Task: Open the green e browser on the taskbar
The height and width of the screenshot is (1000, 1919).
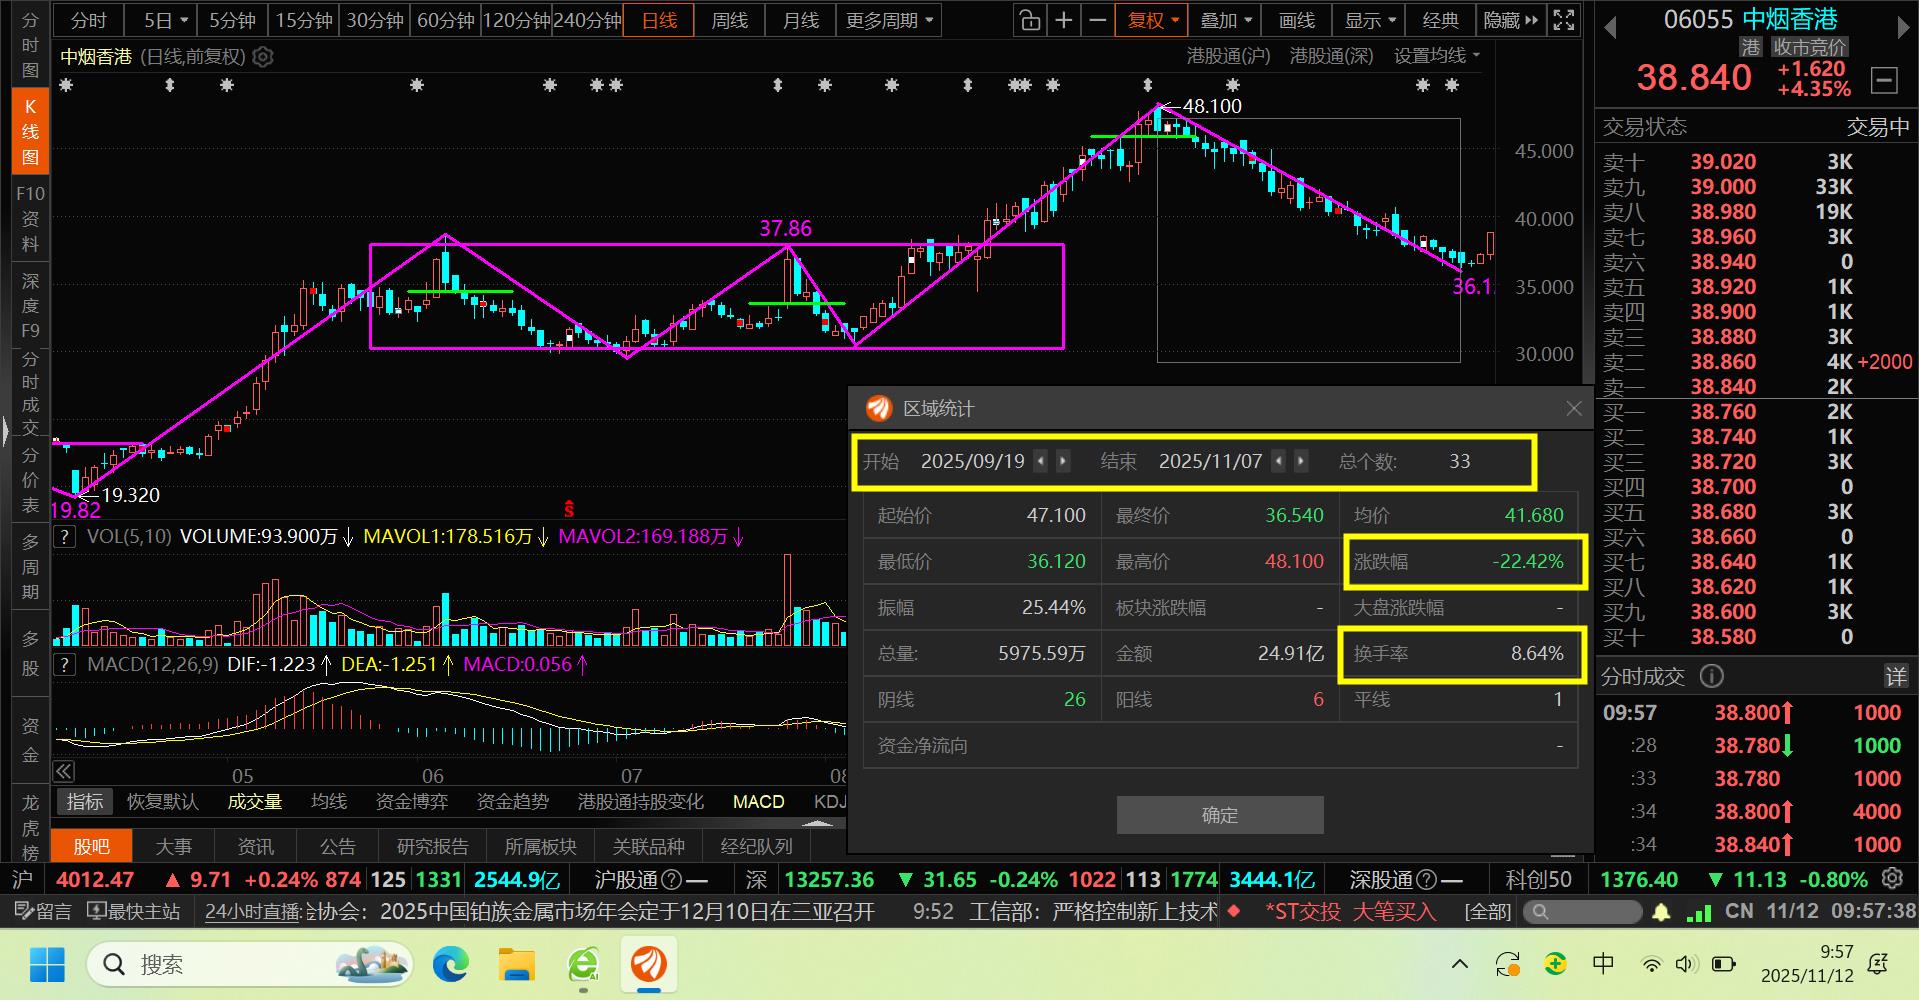Action: (x=583, y=965)
